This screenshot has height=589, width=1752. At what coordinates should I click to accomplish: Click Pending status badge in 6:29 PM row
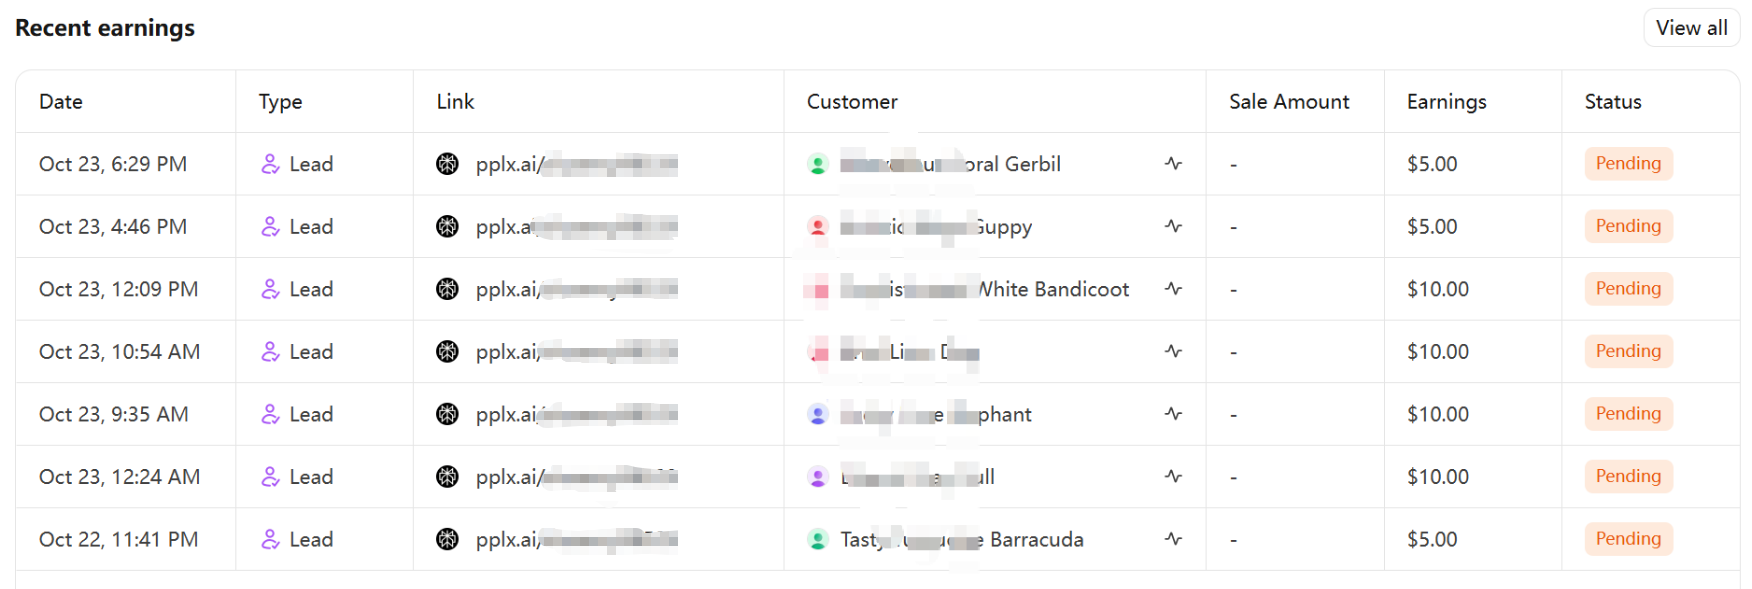(x=1627, y=164)
